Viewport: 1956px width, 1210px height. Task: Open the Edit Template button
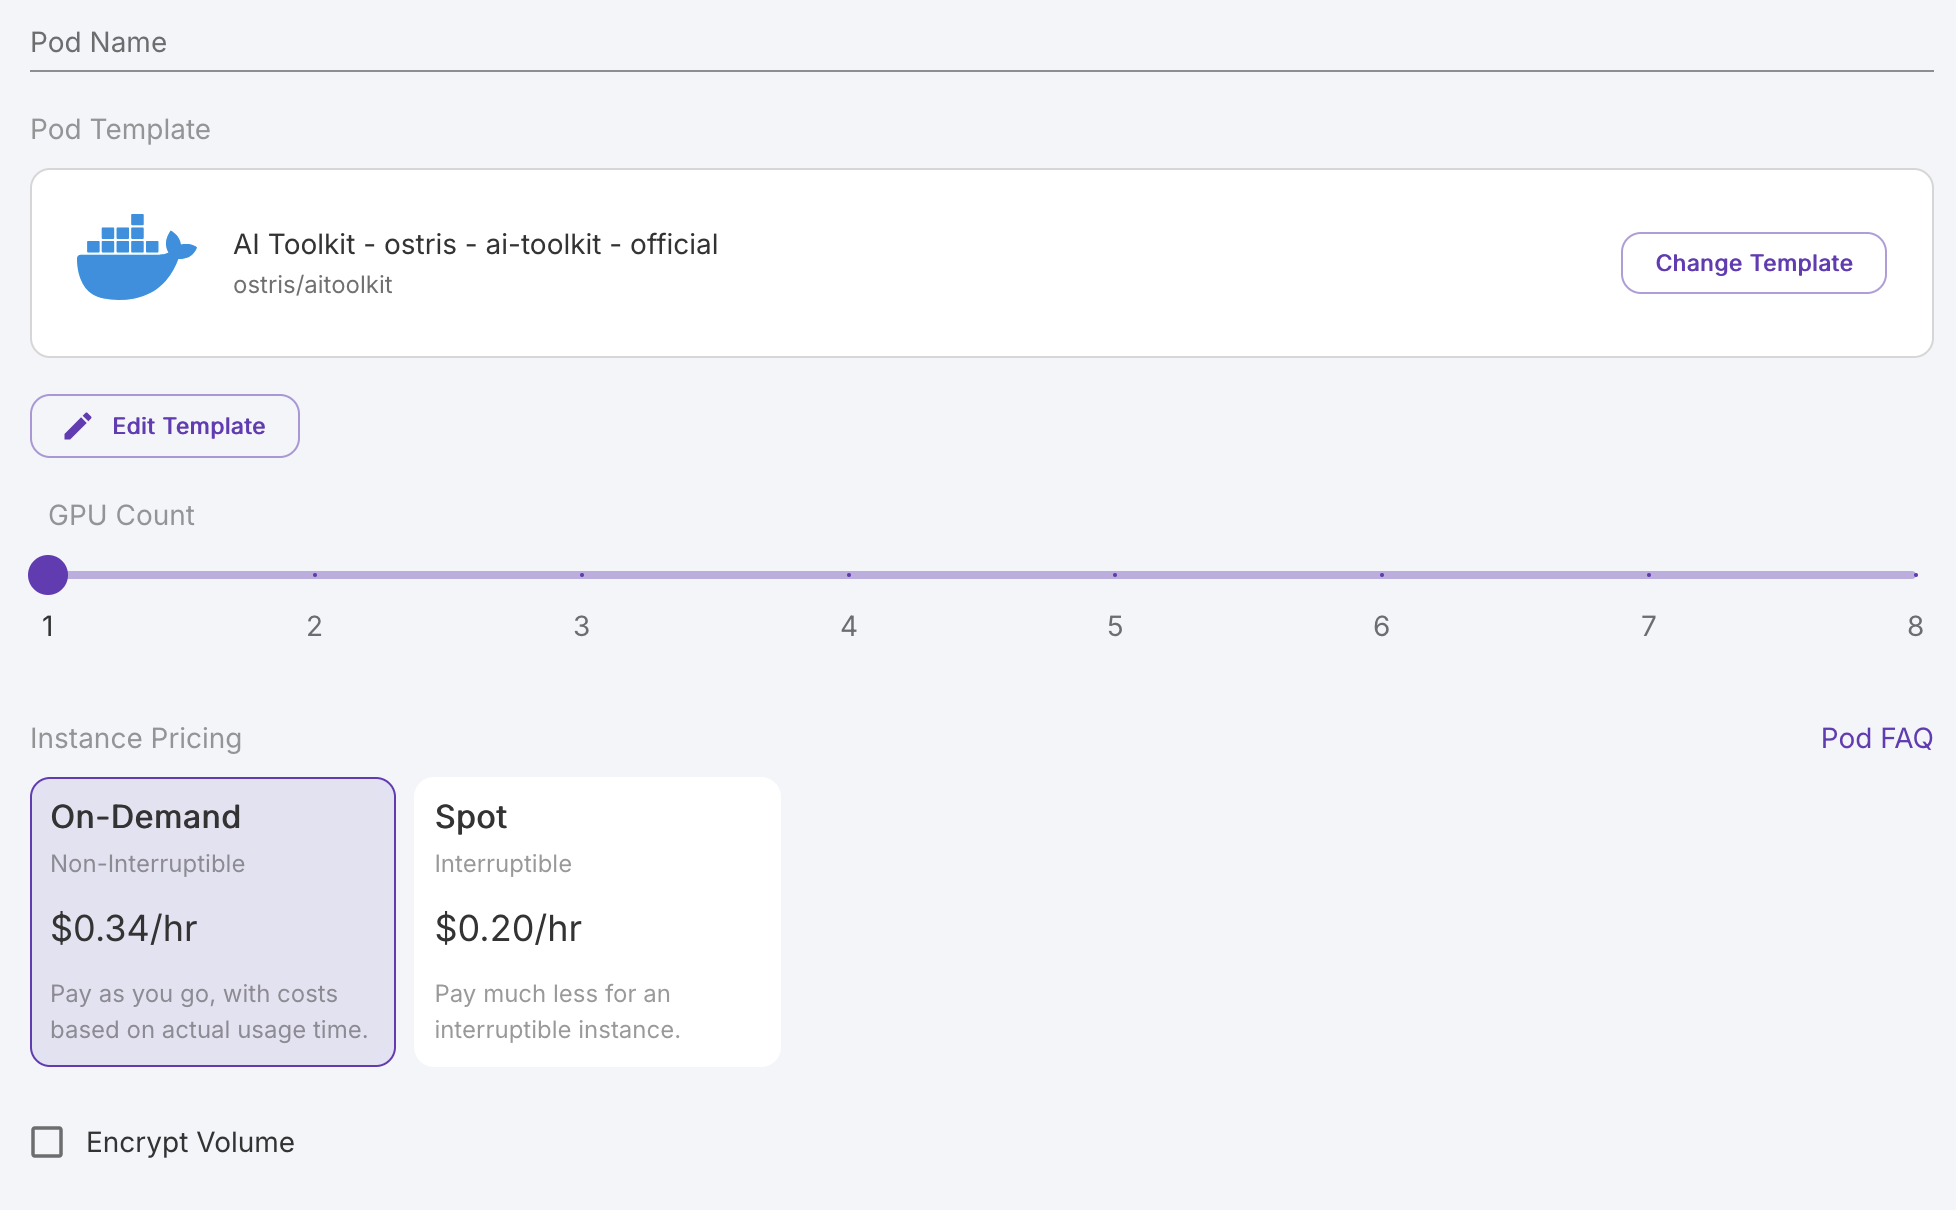click(165, 426)
